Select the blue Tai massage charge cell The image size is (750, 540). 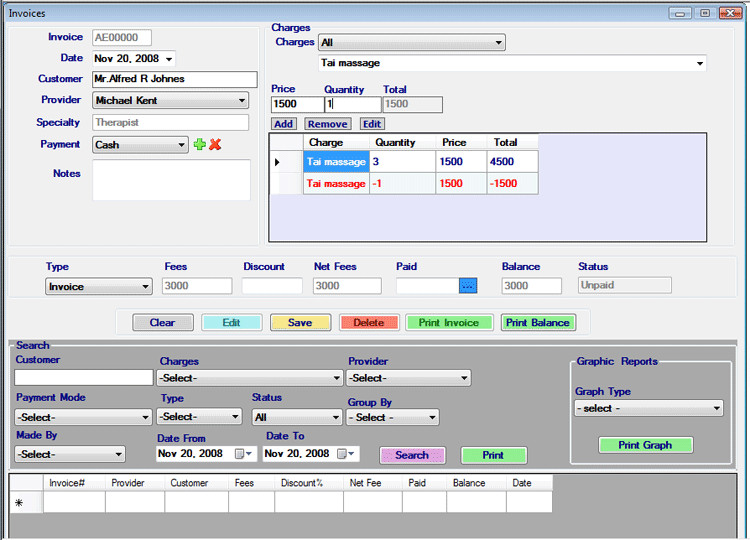coord(336,162)
